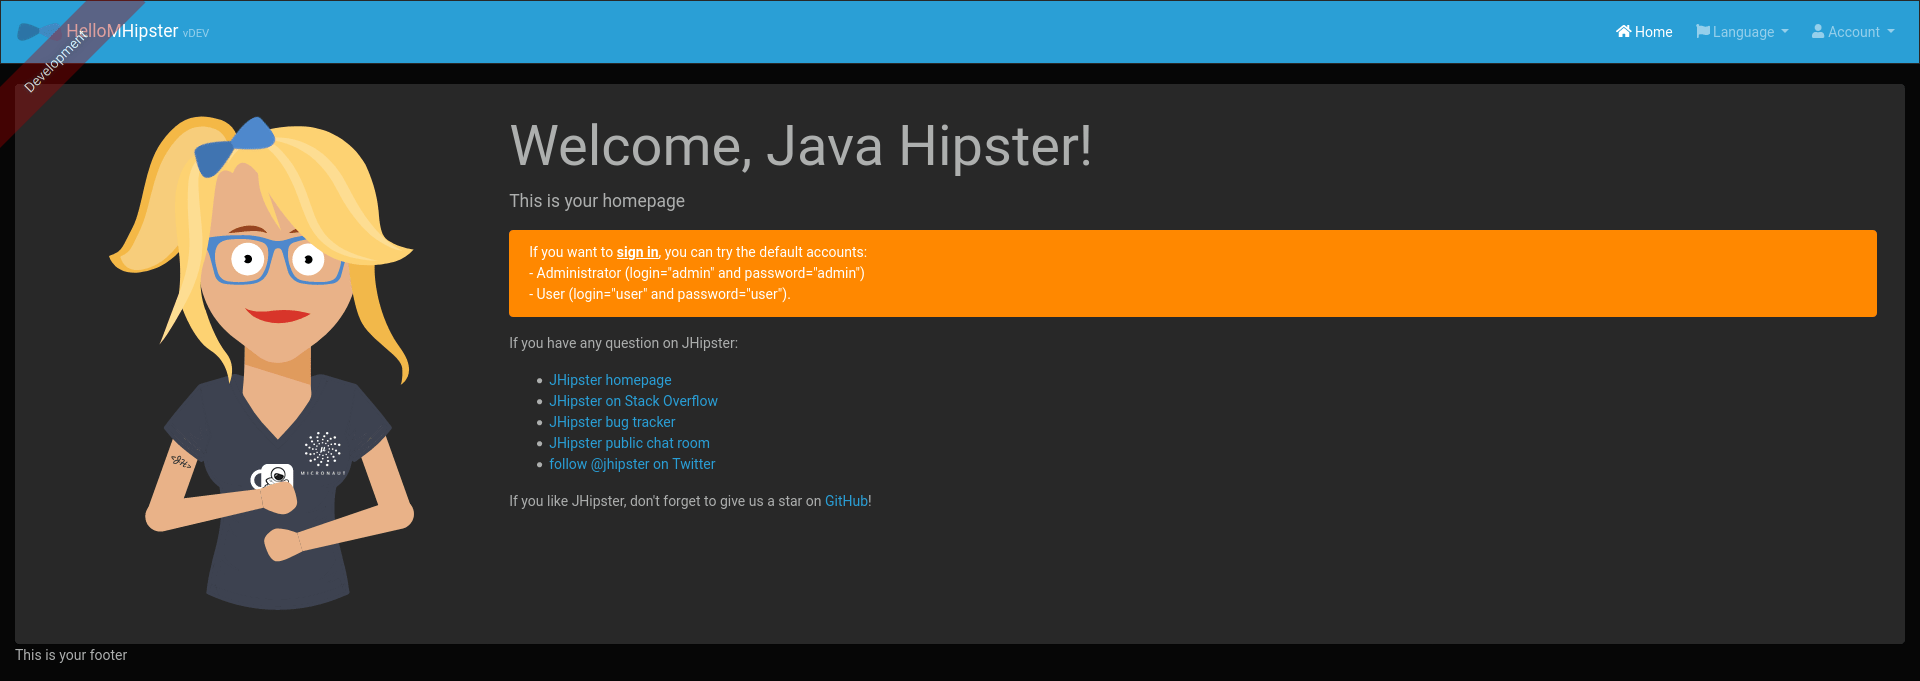This screenshot has width=1920, height=681.
Task: Visit the JHipster bug tracker link
Action: click(x=612, y=422)
